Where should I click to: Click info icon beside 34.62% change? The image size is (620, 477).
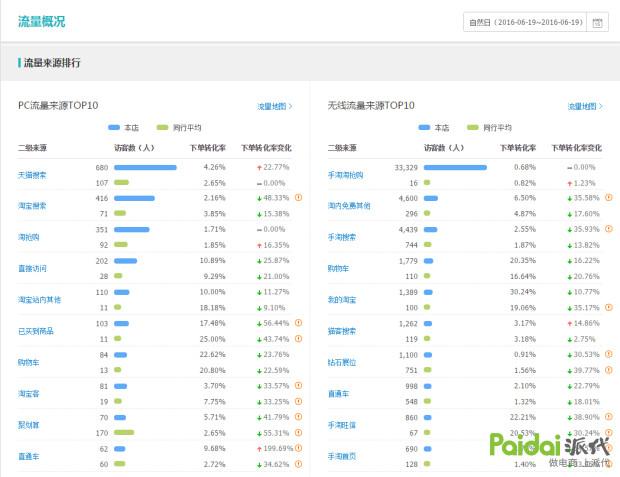click(299, 464)
